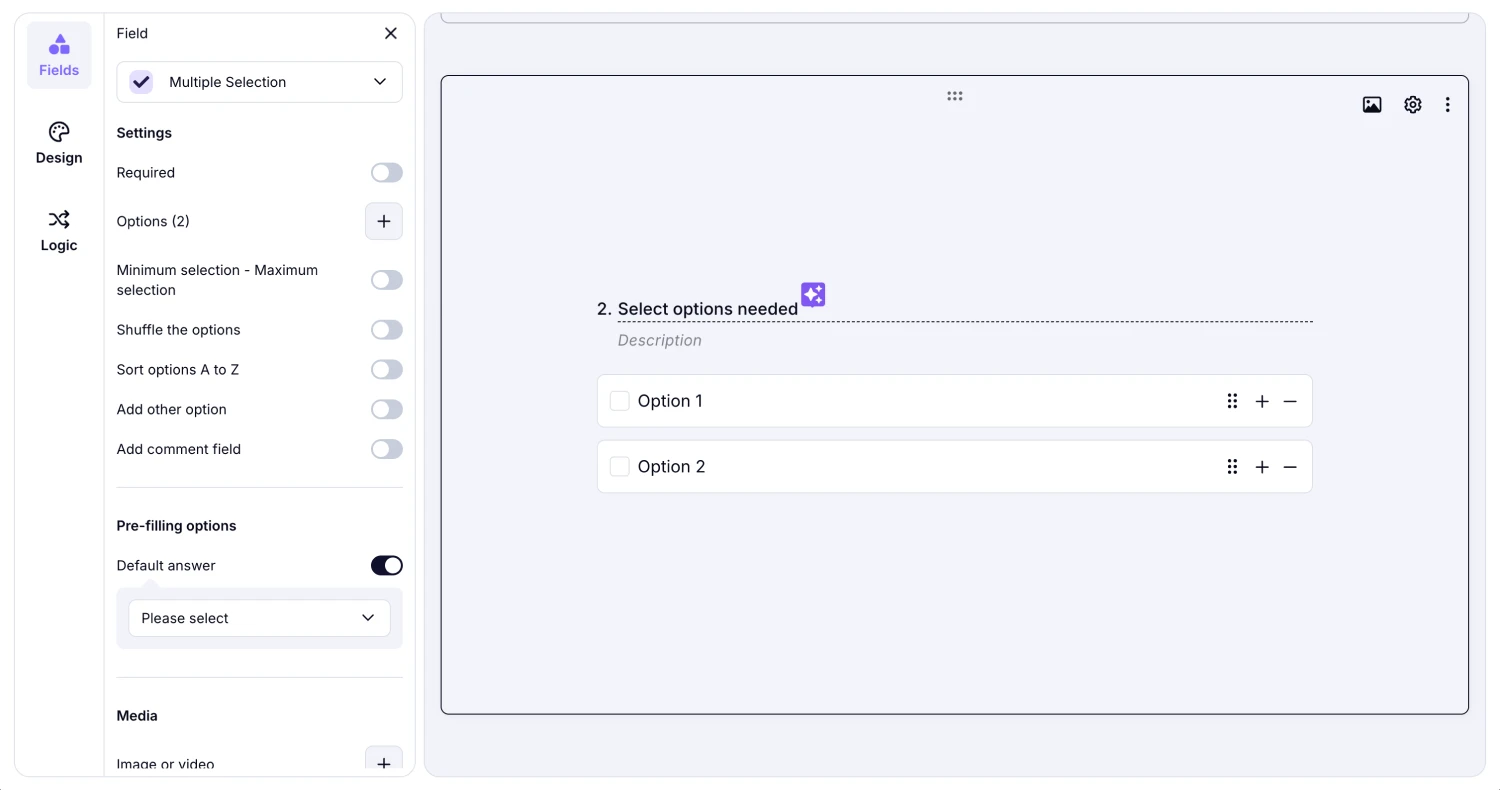Open the Multiple Selection field type dropdown
The width and height of the screenshot is (1500, 790).
tap(259, 82)
